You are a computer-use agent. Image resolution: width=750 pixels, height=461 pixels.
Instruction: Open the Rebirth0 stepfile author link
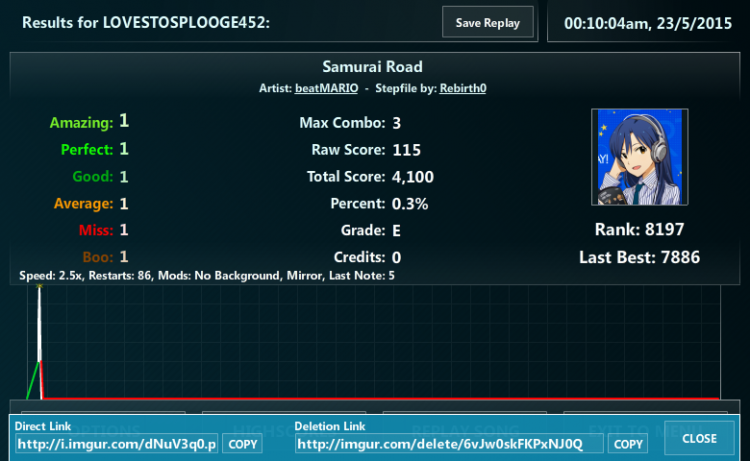click(463, 88)
